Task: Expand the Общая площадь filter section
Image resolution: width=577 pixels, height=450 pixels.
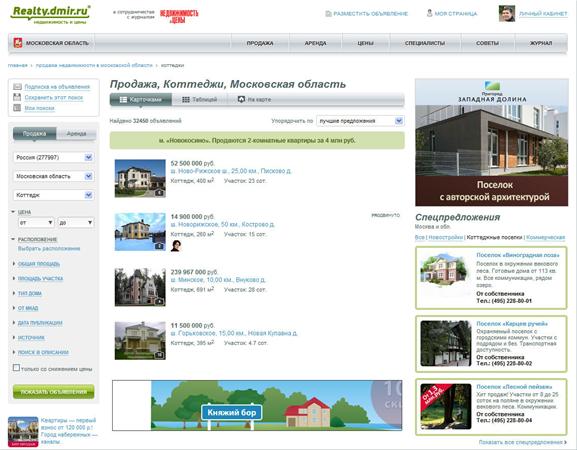Action: click(39, 264)
